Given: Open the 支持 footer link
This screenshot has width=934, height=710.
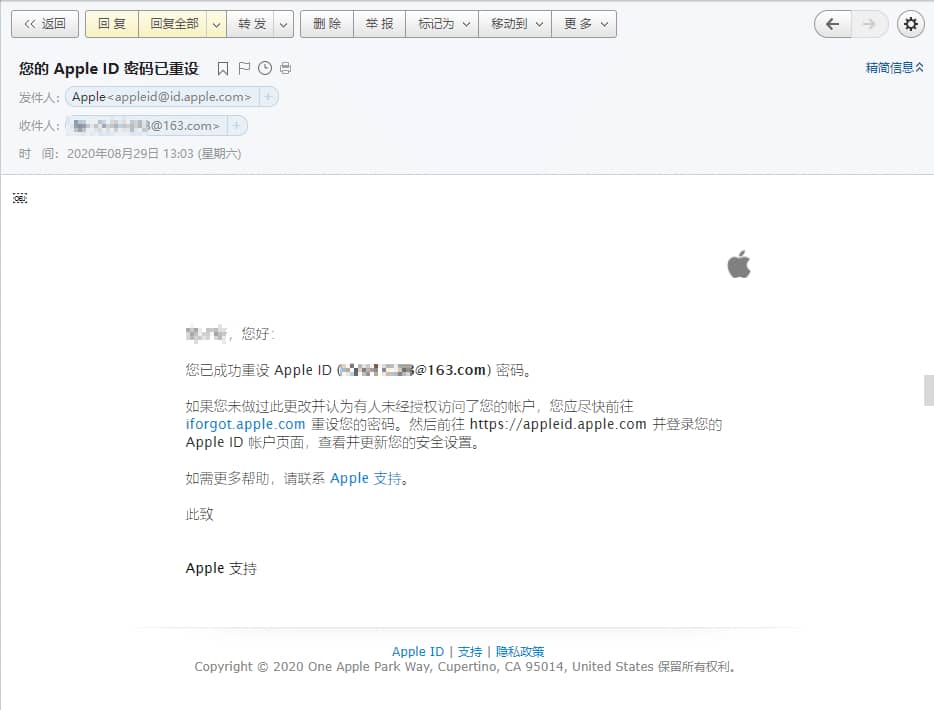Looking at the screenshot, I should 469,652.
